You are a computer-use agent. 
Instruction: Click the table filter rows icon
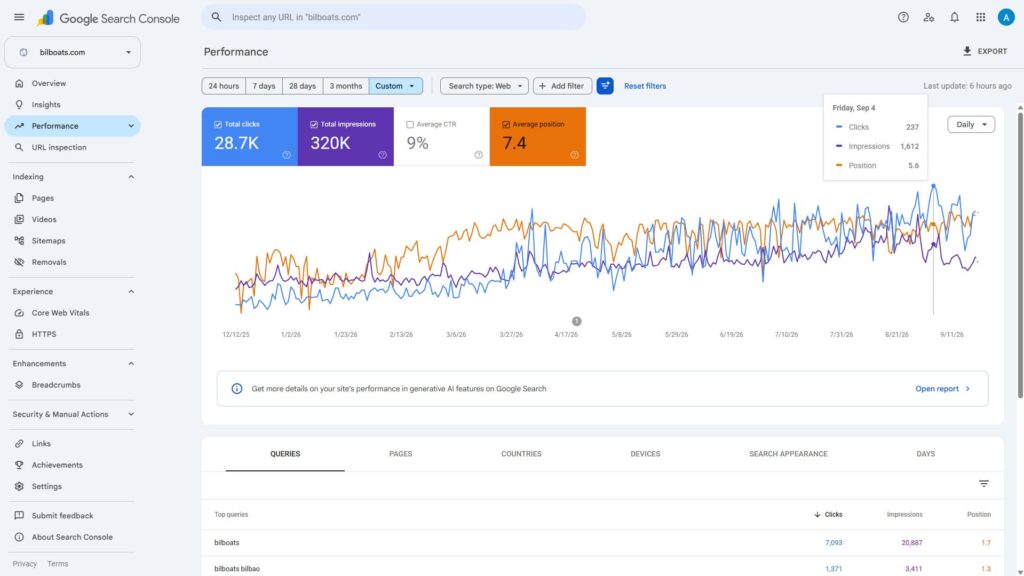point(984,484)
